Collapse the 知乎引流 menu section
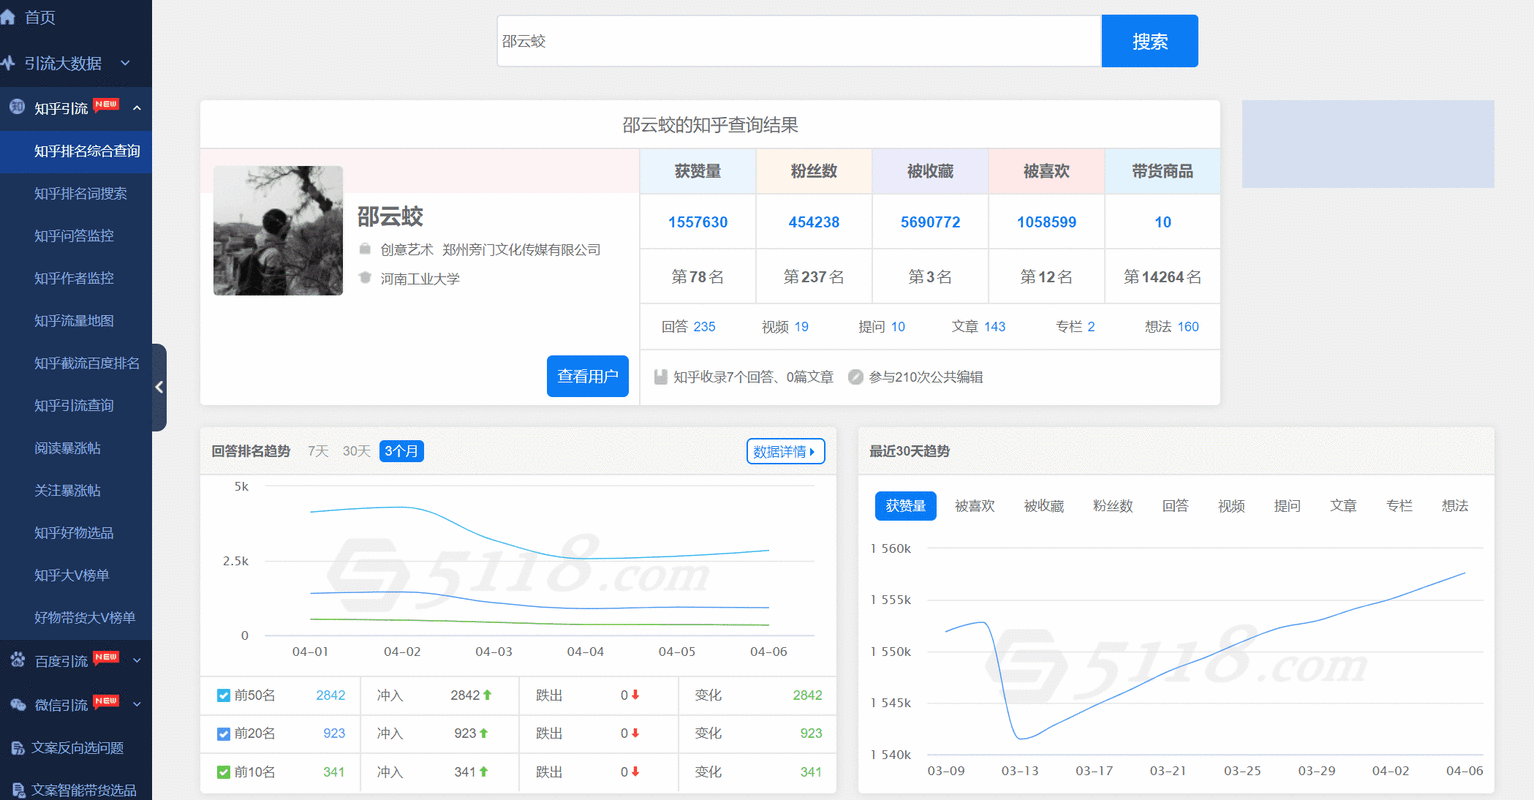The image size is (1534, 800). click(x=136, y=108)
